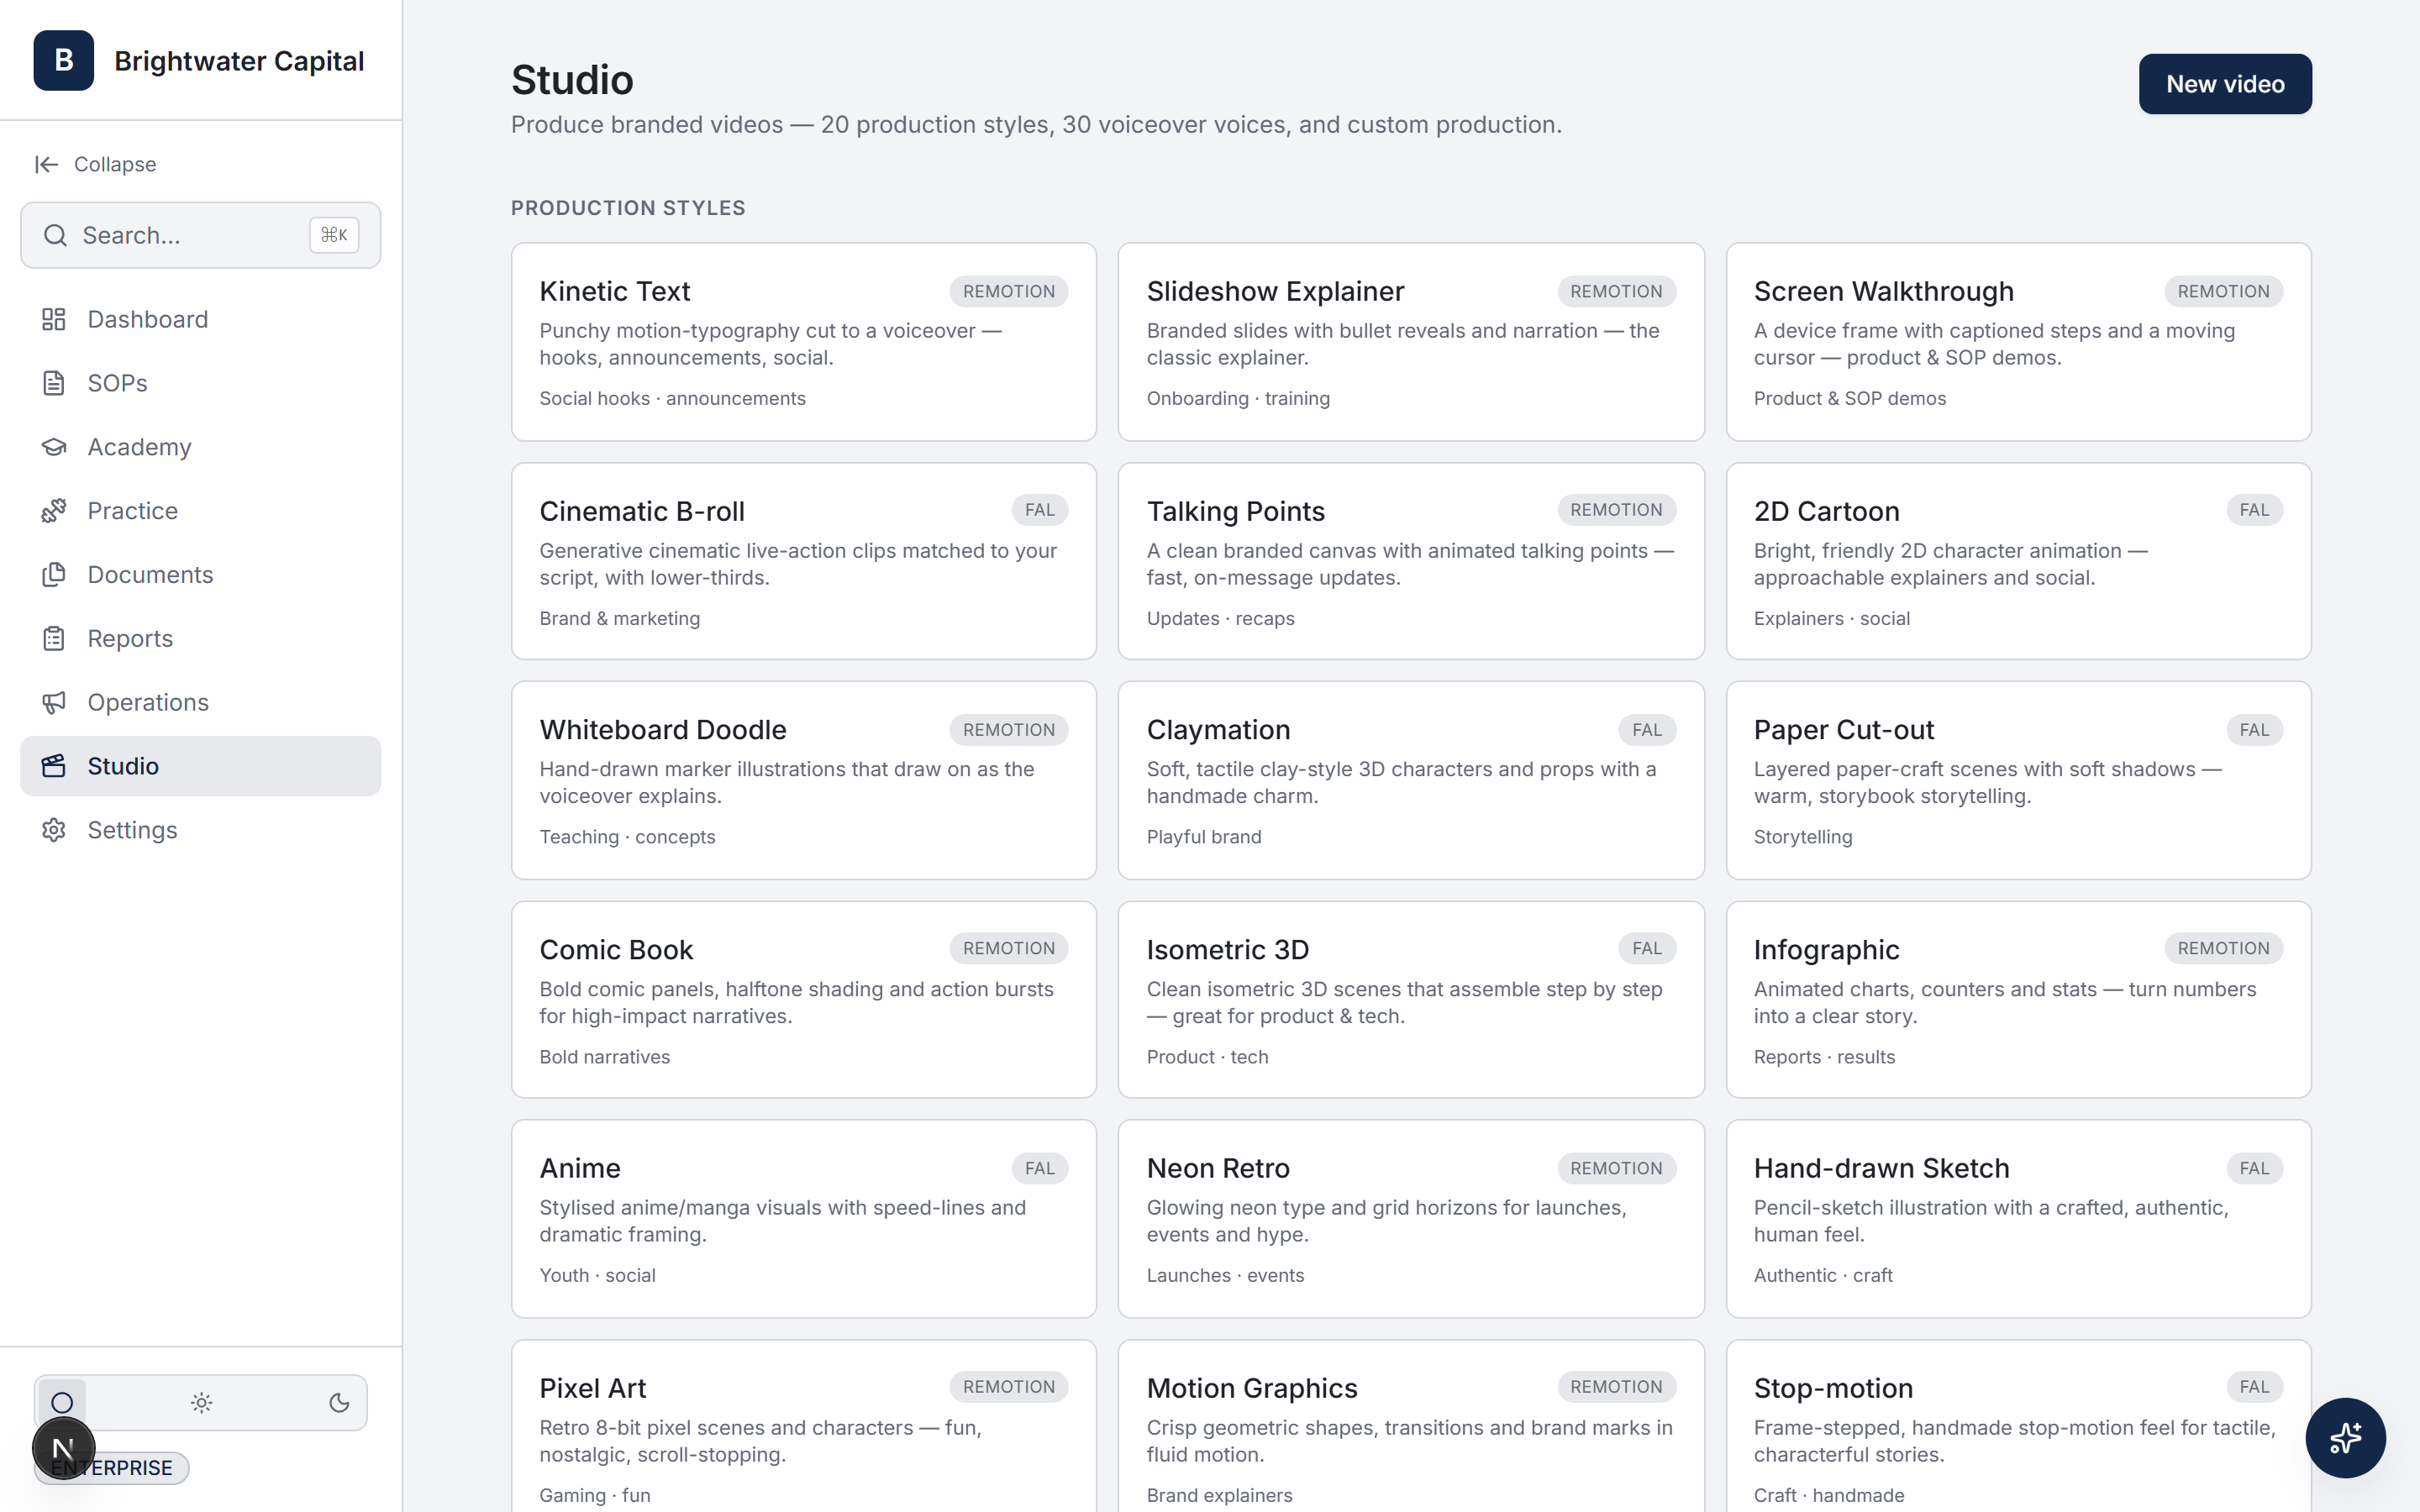Go to Reports
This screenshot has height=1512, width=2420.
point(200,638)
